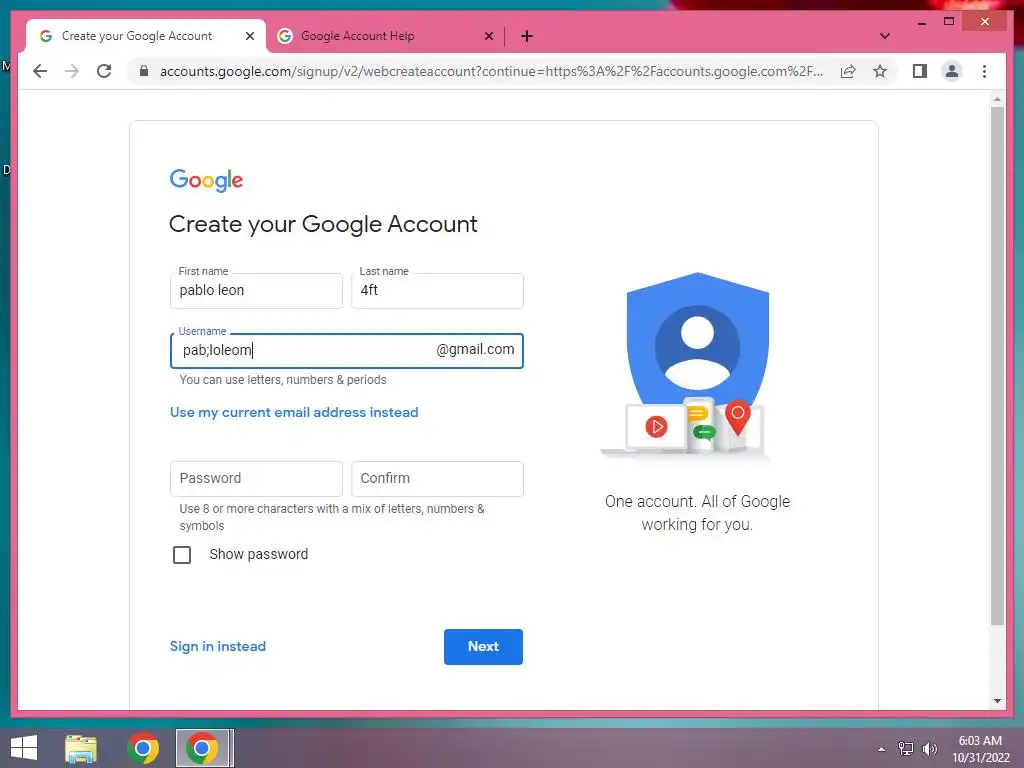Open the Chrome profile avatar
Screen dimensions: 1024x768
(952, 71)
